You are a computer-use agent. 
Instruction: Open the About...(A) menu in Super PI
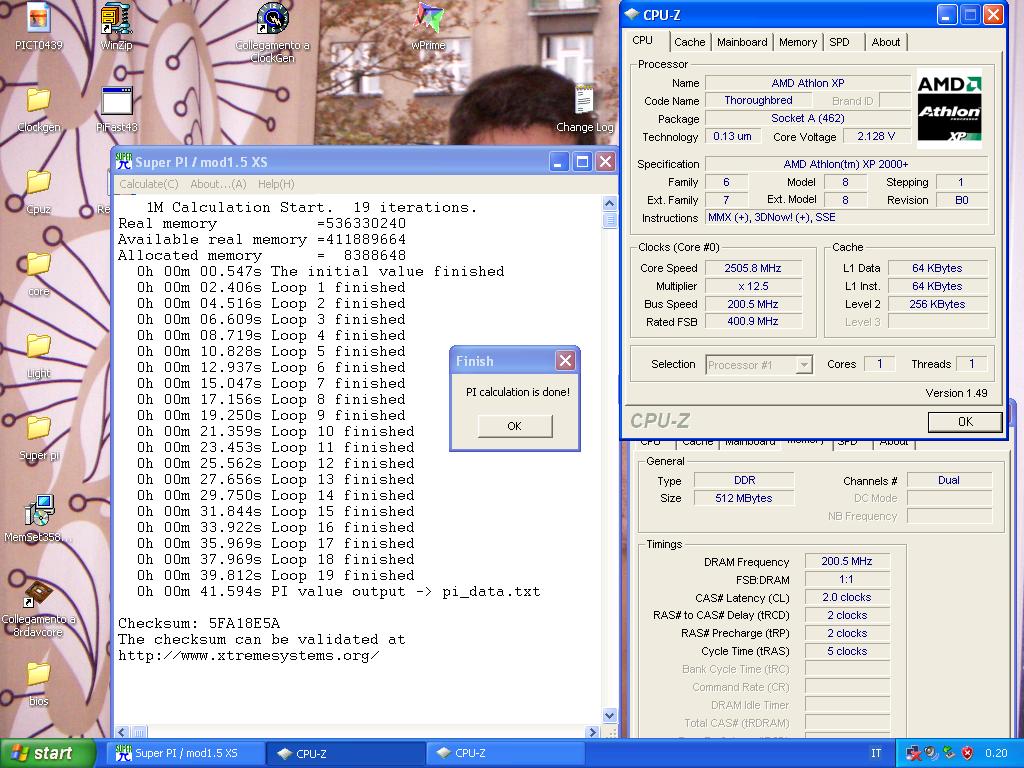[x=218, y=184]
